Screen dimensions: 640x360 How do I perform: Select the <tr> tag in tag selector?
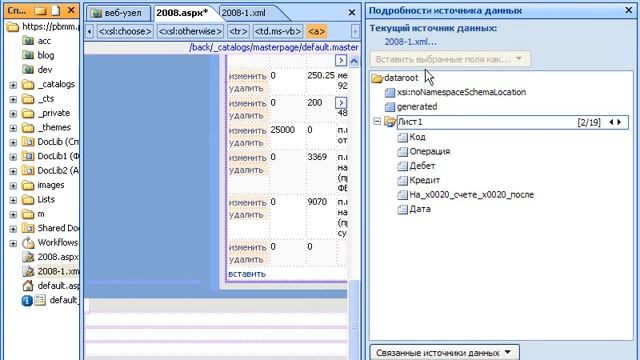(238, 31)
